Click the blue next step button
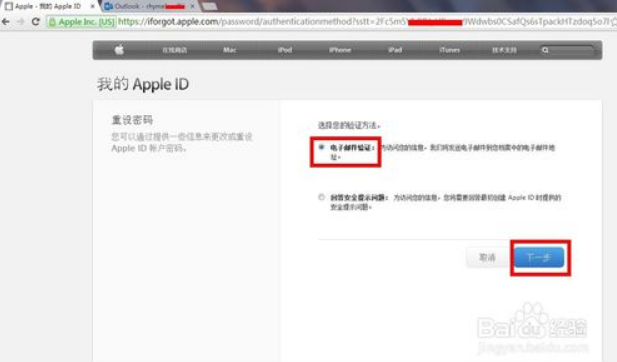 coord(539,258)
